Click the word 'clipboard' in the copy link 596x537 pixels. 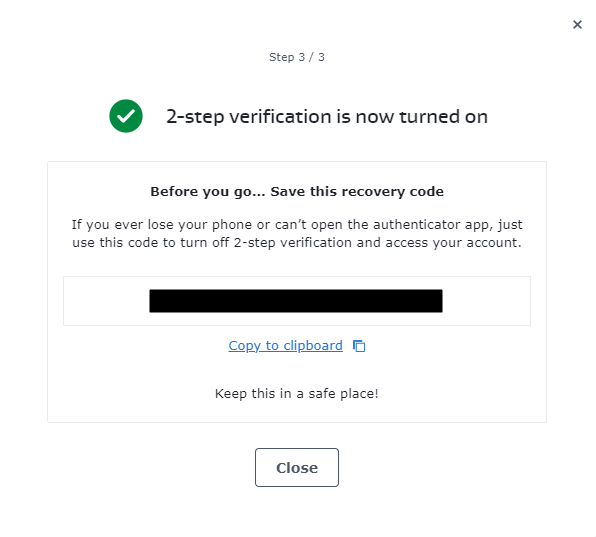pos(313,346)
